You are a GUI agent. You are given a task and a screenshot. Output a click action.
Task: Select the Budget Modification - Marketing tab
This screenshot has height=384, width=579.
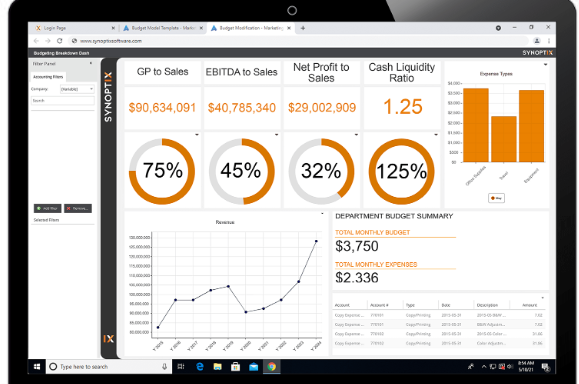(x=250, y=28)
